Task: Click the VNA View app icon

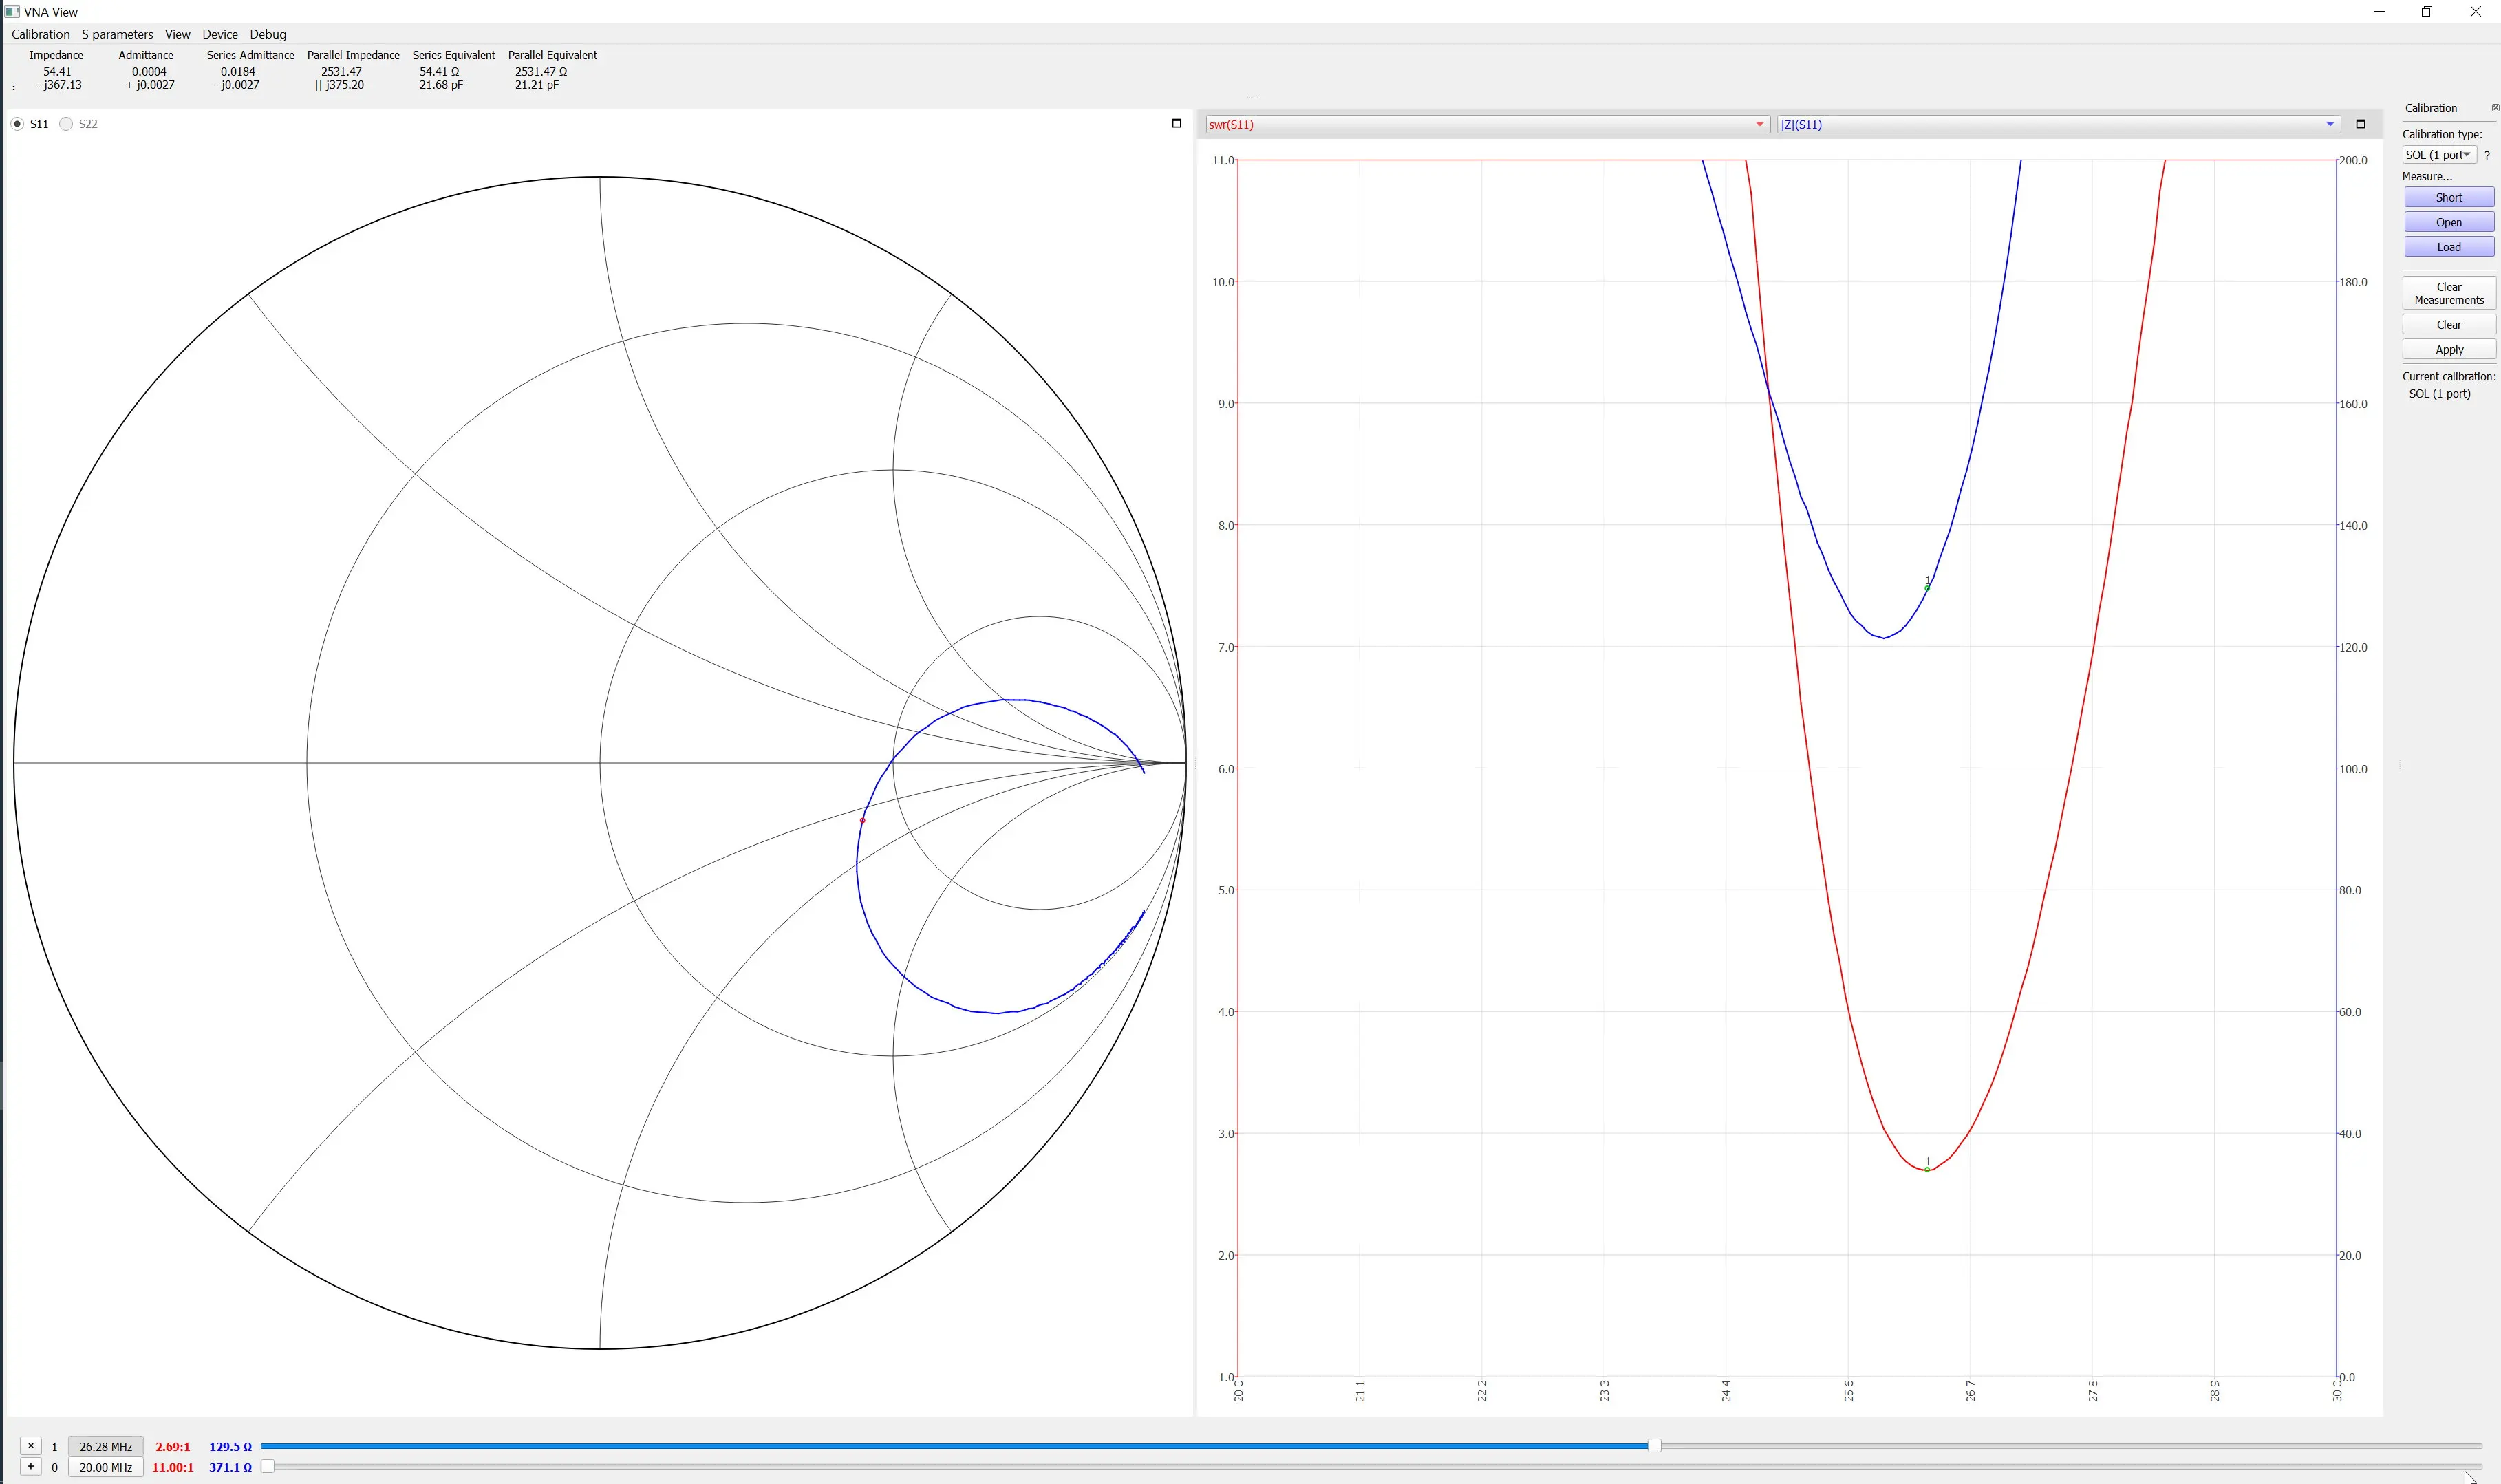Action: pos(12,12)
